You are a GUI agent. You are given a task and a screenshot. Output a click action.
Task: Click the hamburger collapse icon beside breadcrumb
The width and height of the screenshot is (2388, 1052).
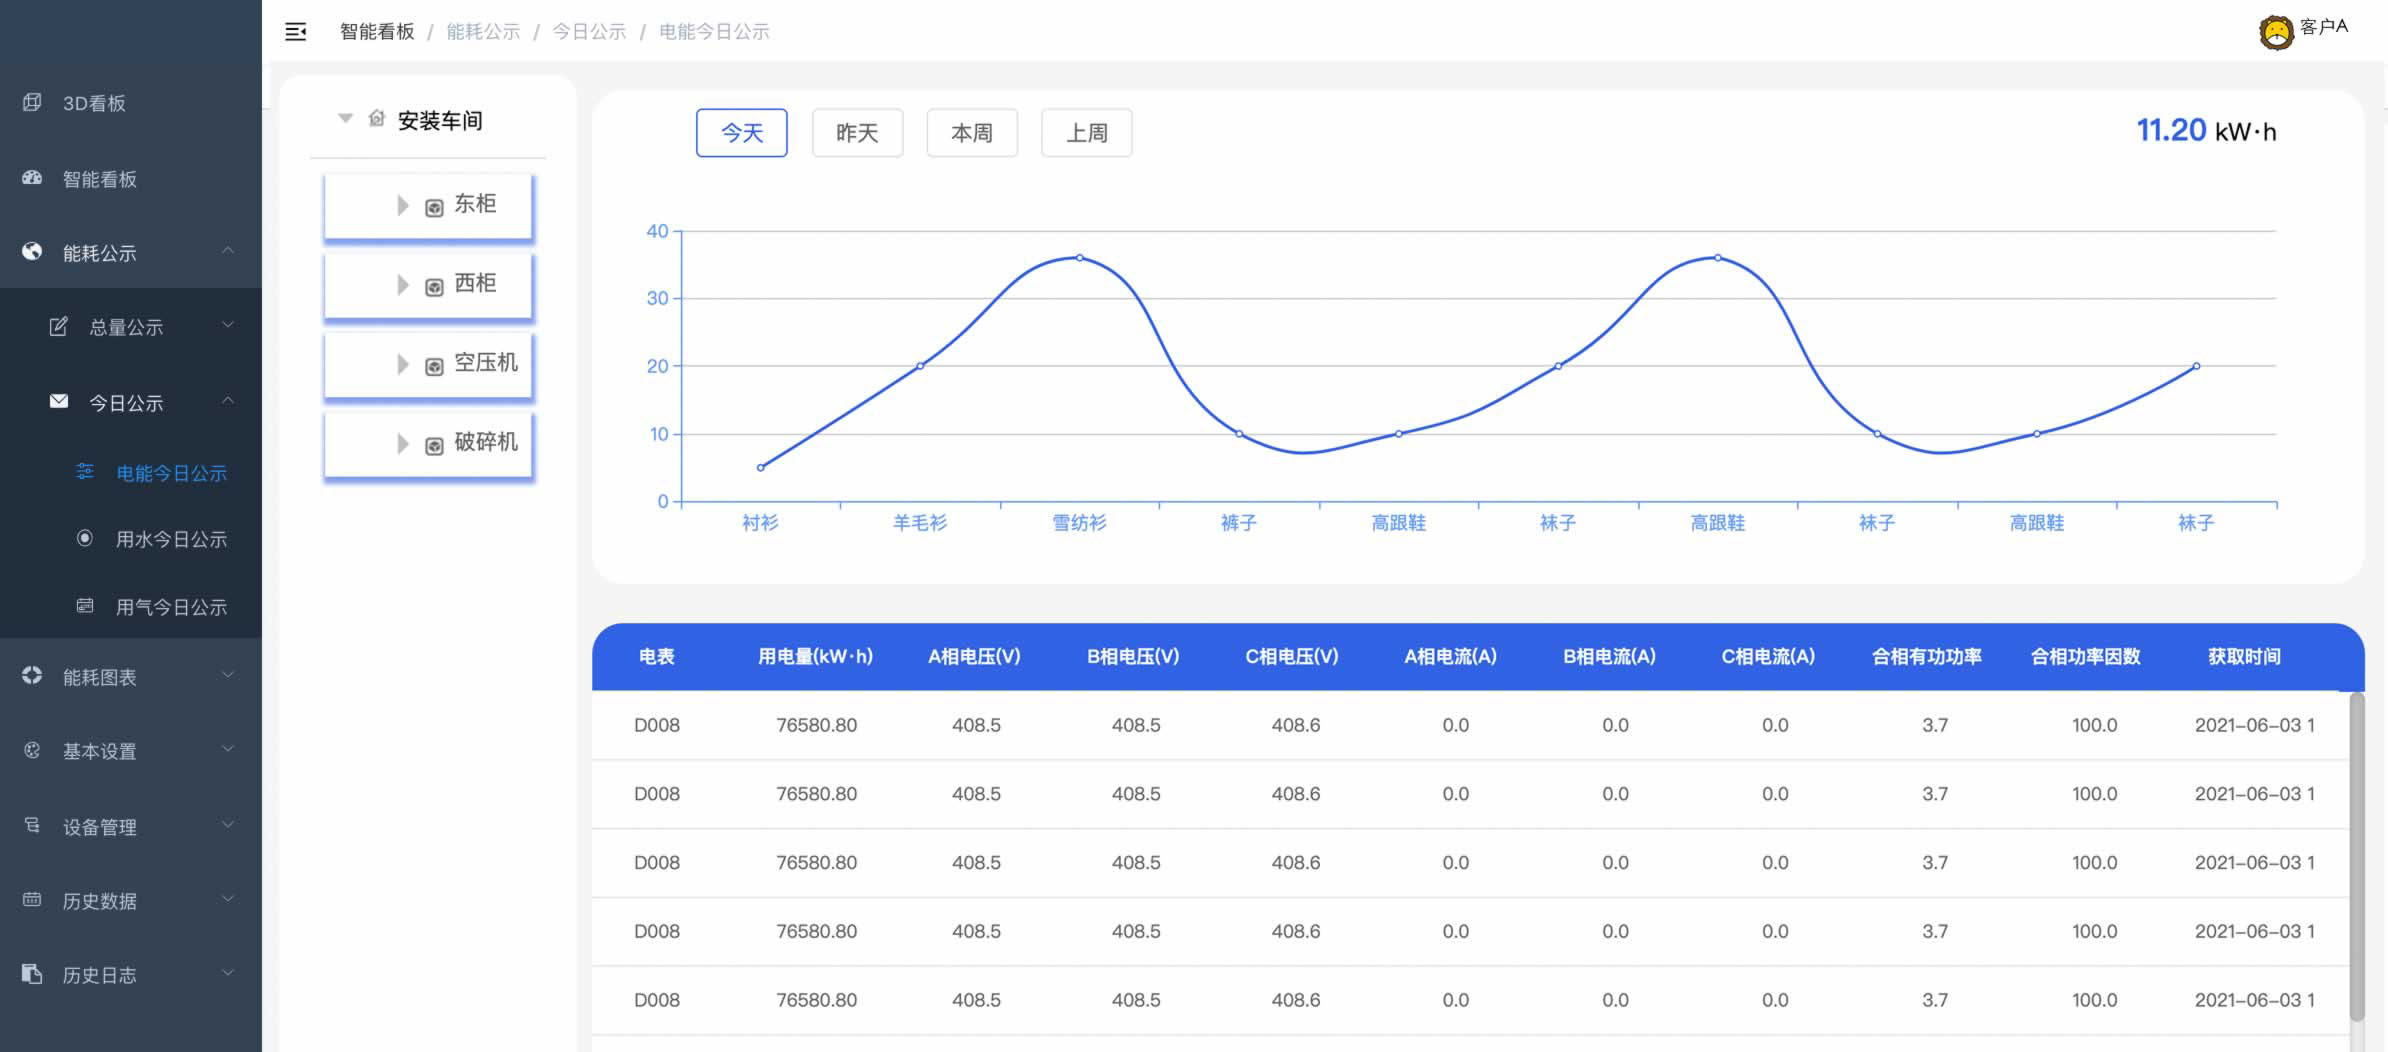tap(294, 31)
